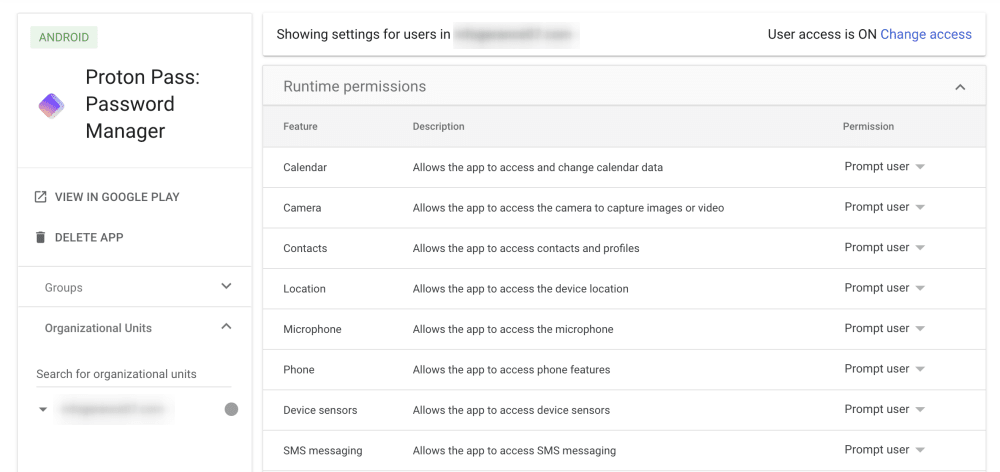This screenshot has width=1000, height=472.
Task: Click the Proton Pass: Password Manager title
Action: click(x=143, y=104)
